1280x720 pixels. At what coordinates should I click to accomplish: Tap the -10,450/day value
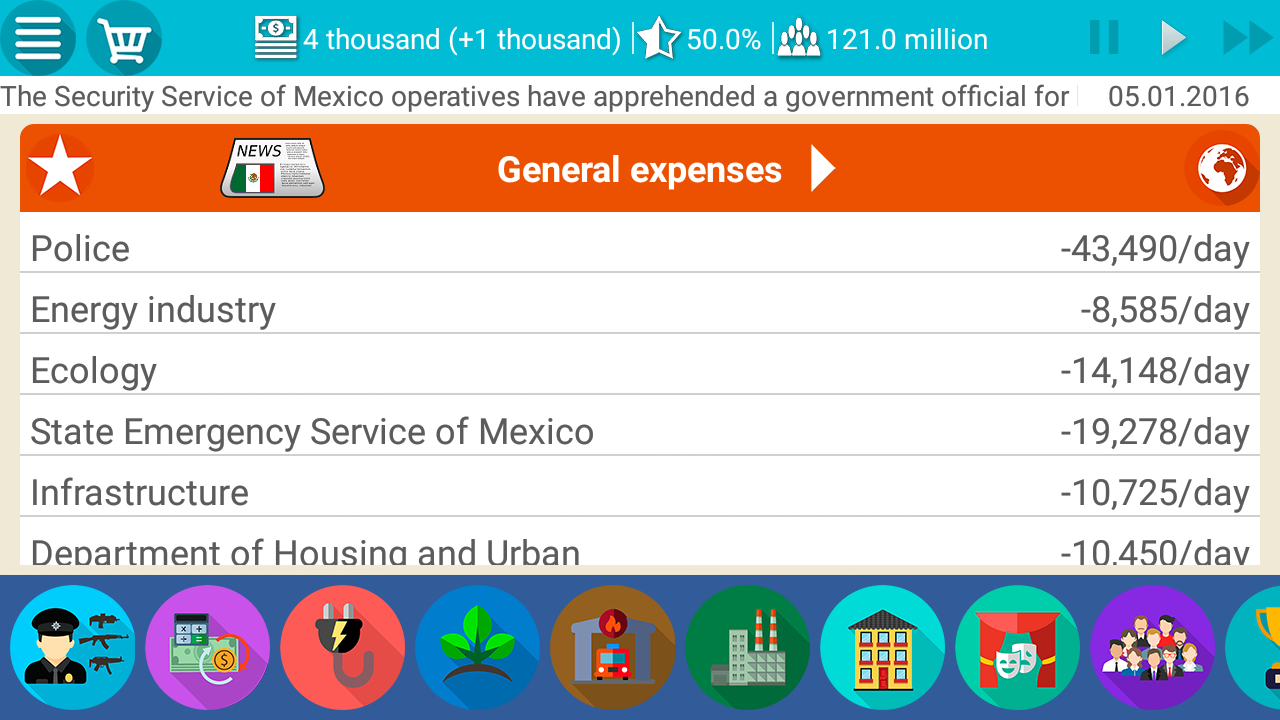(x=1155, y=551)
